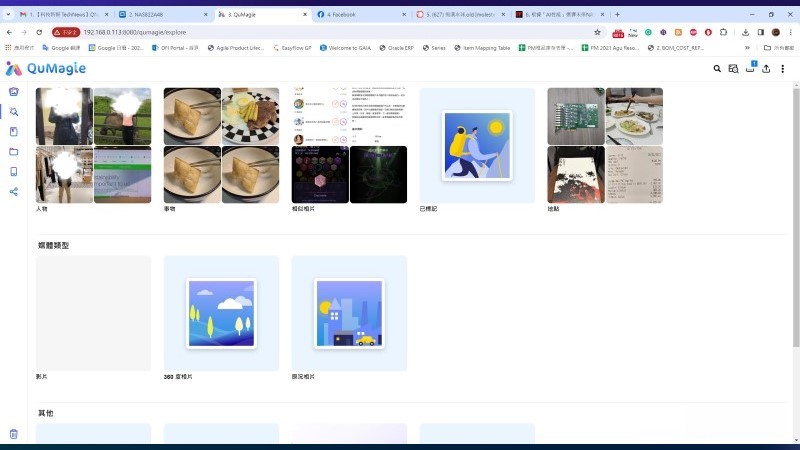Open the trash can icon in sidebar

coord(14,434)
